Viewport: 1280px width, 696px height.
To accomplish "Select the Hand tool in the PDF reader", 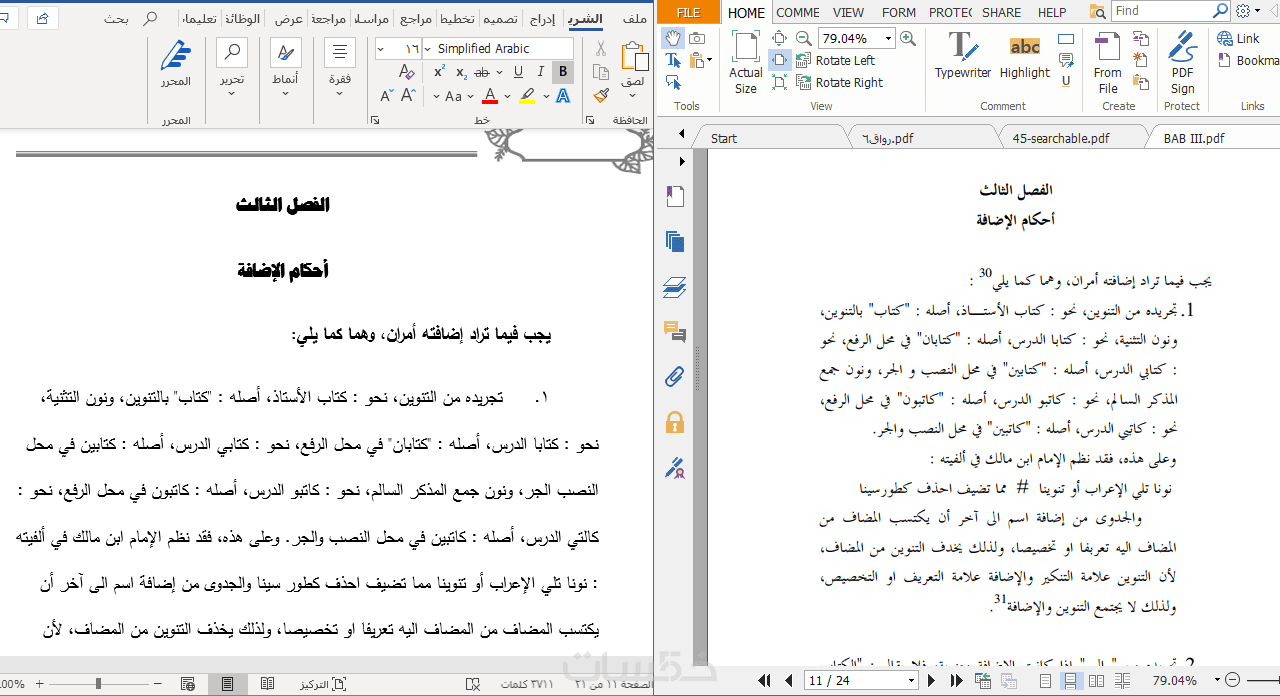I will point(674,38).
